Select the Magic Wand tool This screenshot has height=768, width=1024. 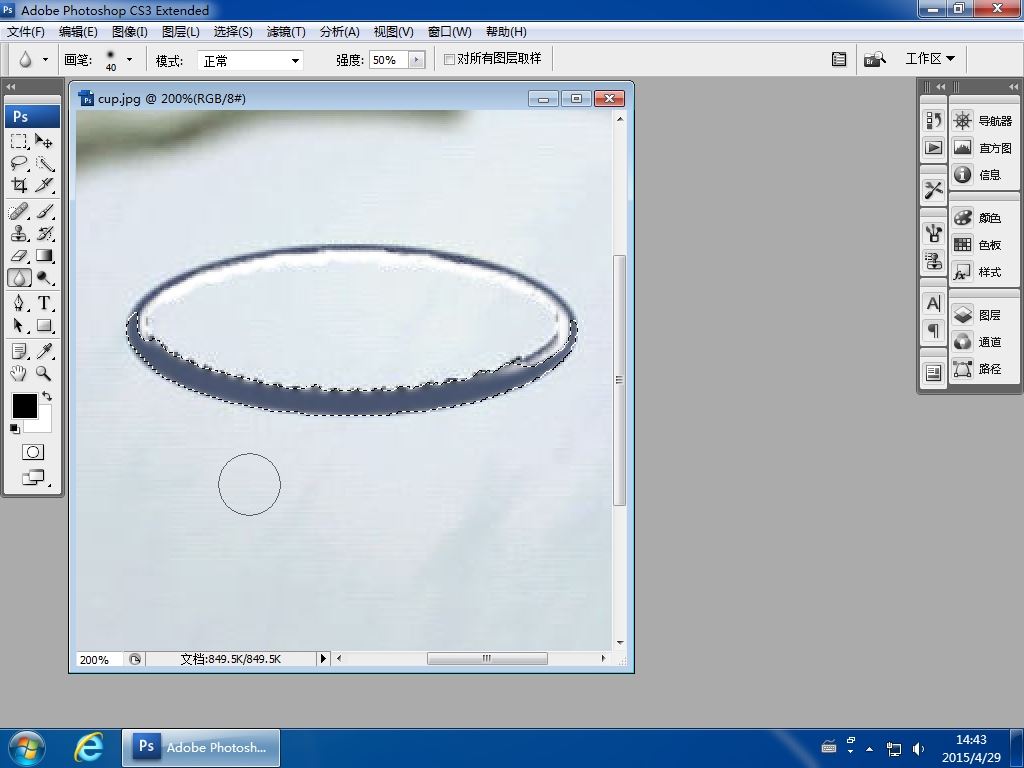(x=44, y=163)
